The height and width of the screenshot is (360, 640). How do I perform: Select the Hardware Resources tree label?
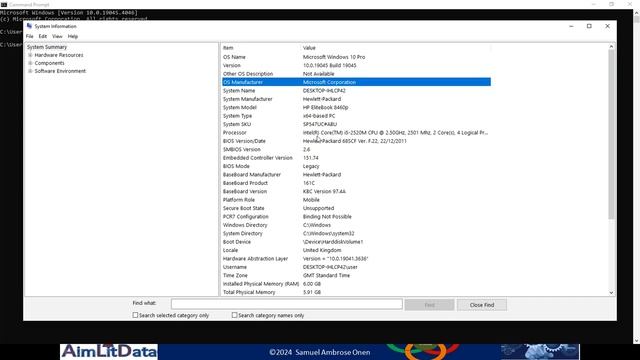click(x=59, y=55)
